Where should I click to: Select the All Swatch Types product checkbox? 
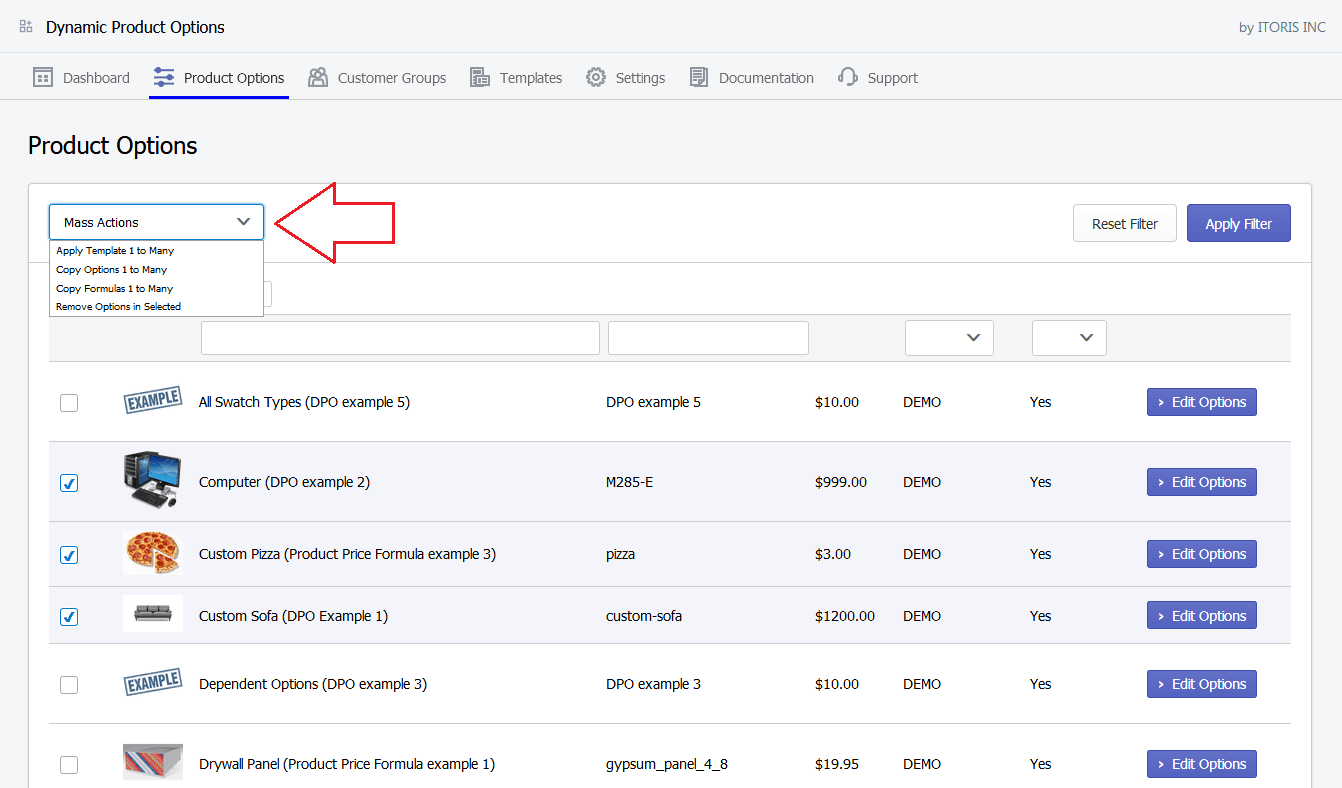(69, 403)
